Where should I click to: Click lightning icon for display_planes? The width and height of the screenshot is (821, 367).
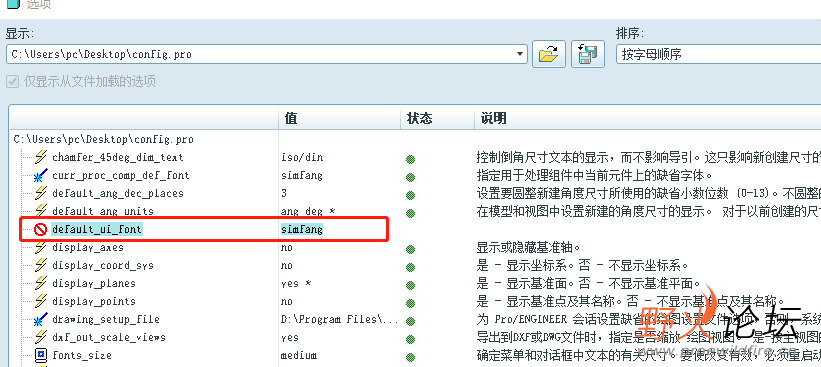click(x=41, y=283)
